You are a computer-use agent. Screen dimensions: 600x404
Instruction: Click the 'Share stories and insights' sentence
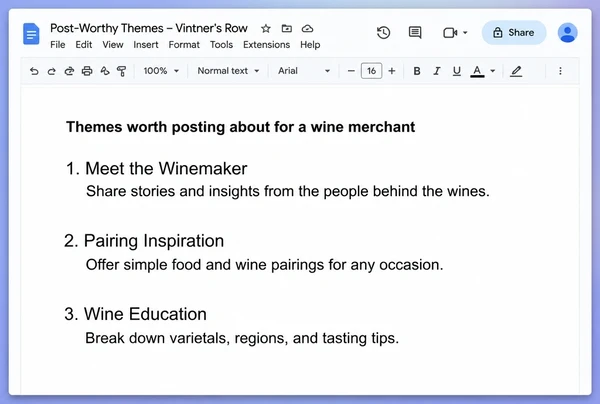coord(288,191)
